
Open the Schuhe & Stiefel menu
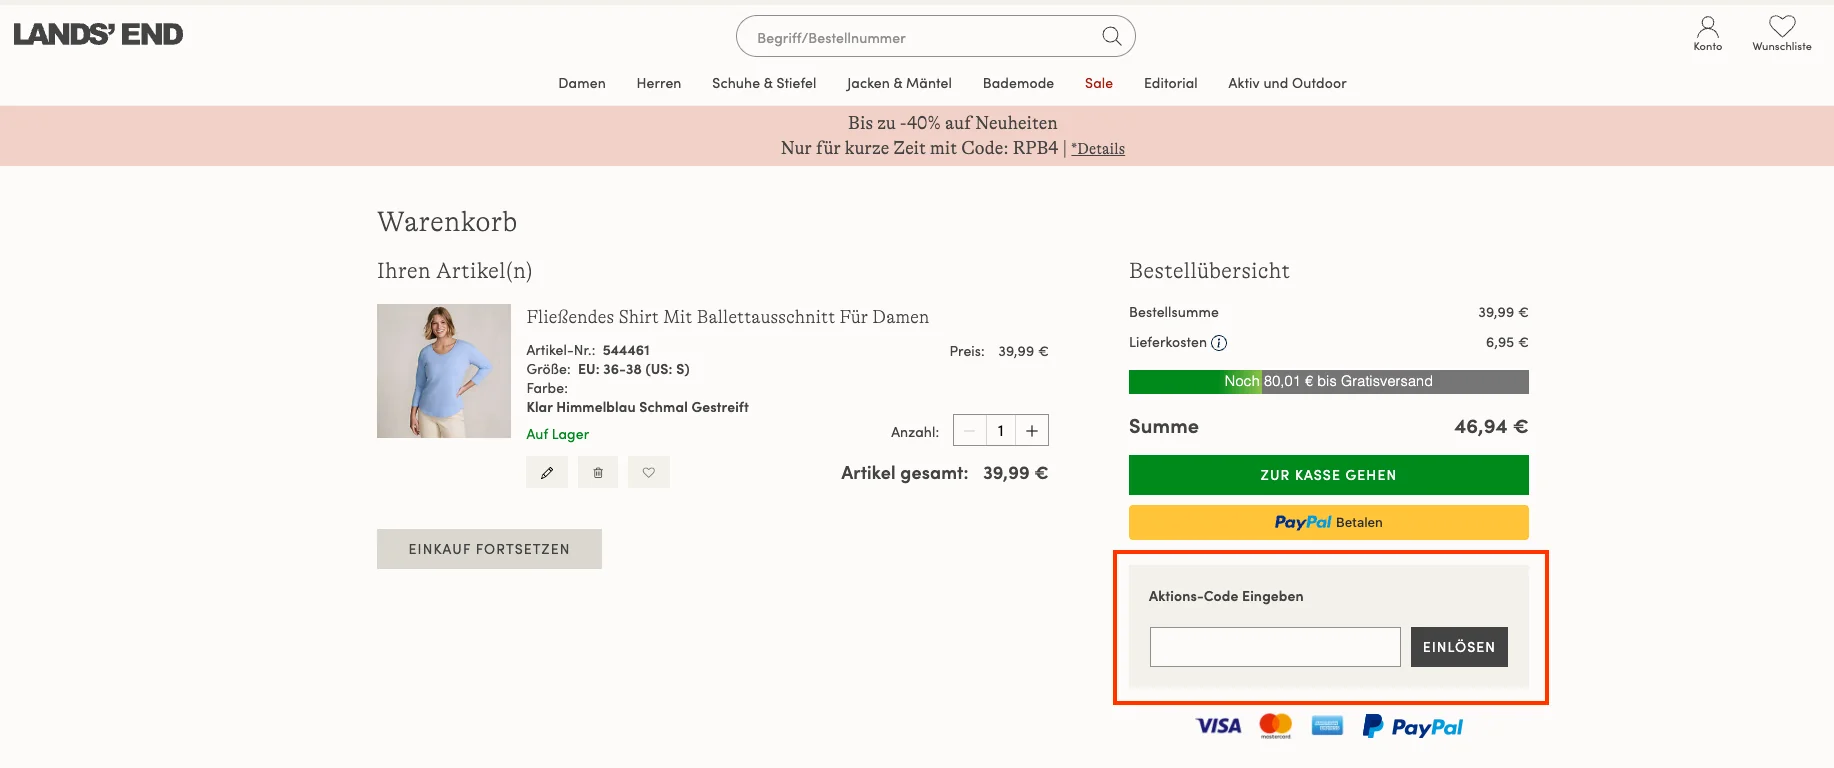pyautogui.click(x=764, y=83)
